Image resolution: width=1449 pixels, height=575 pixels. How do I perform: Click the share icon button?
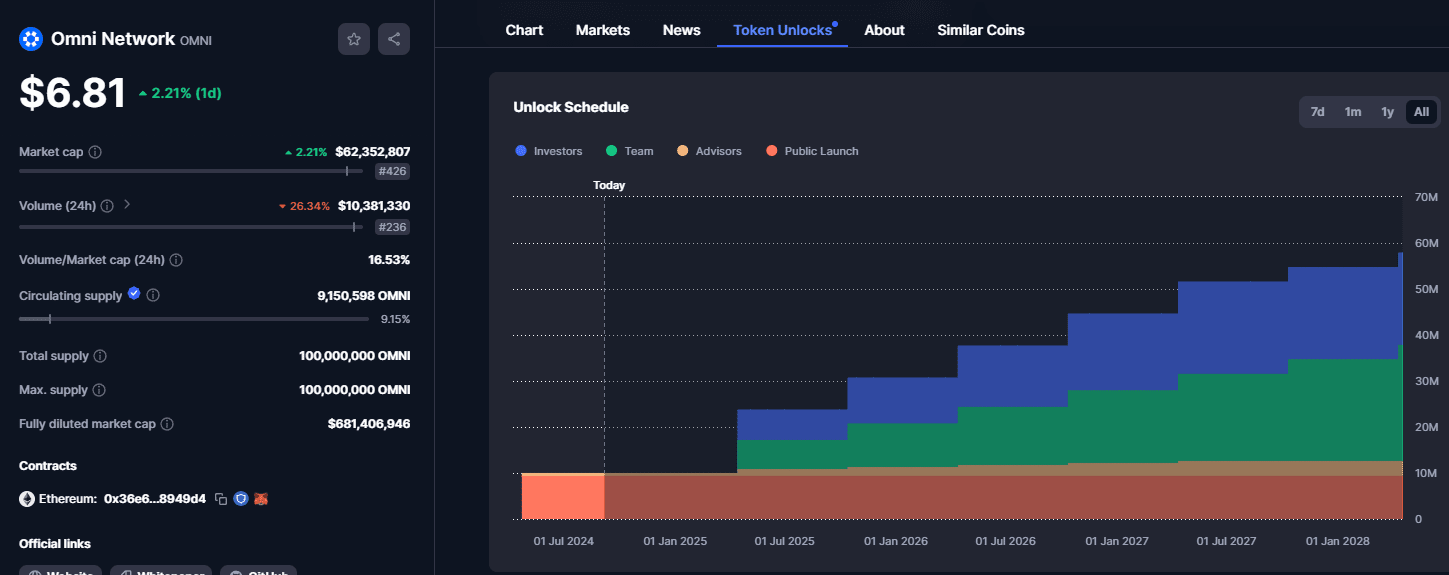point(394,39)
